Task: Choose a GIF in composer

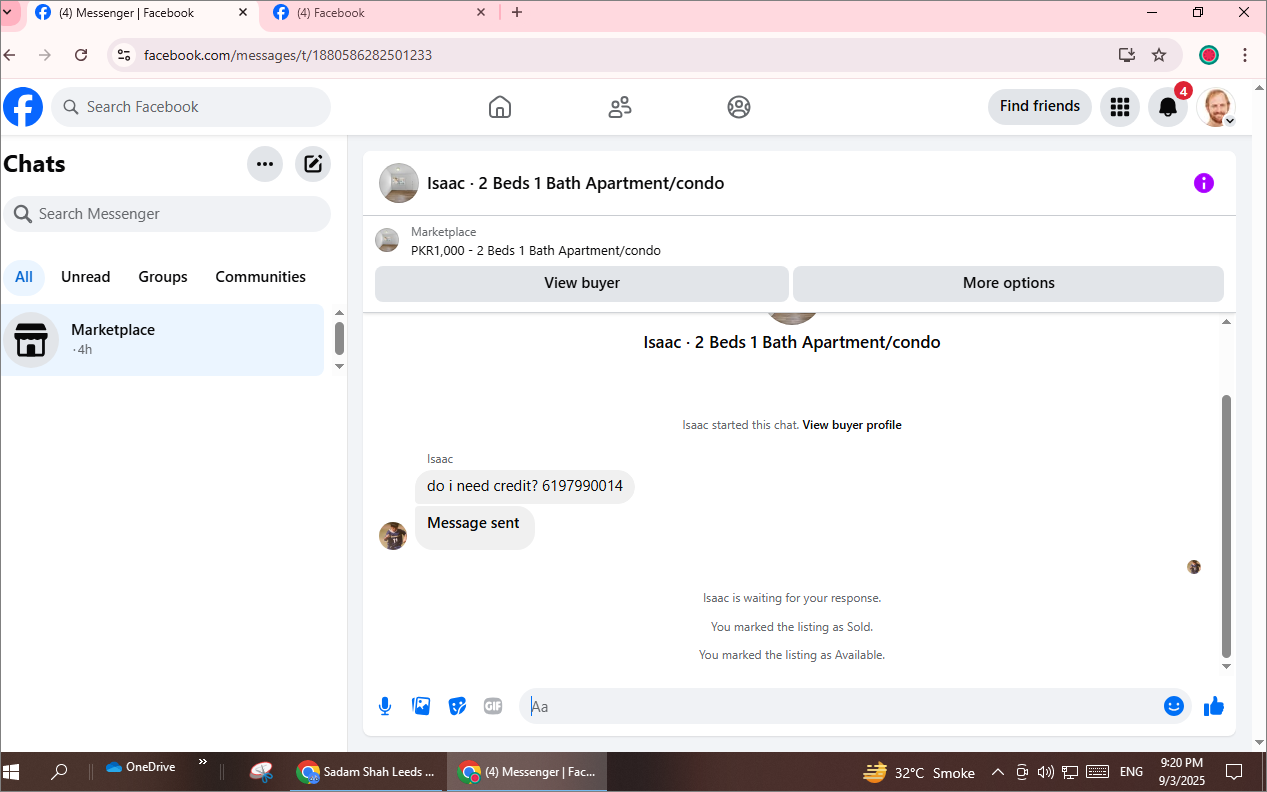Action: 493,706
